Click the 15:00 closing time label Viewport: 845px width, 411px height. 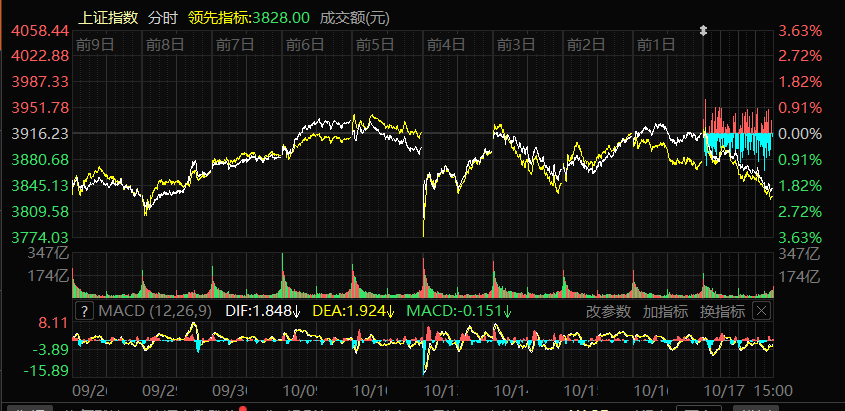[x=773, y=390]
